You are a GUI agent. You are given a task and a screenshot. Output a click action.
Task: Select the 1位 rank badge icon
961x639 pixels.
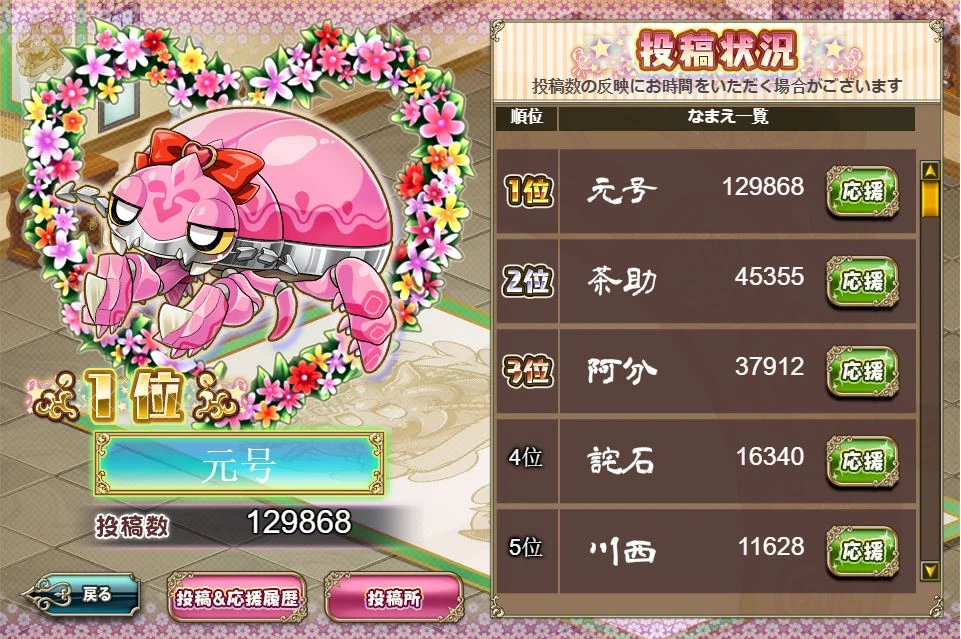point(528,191)
